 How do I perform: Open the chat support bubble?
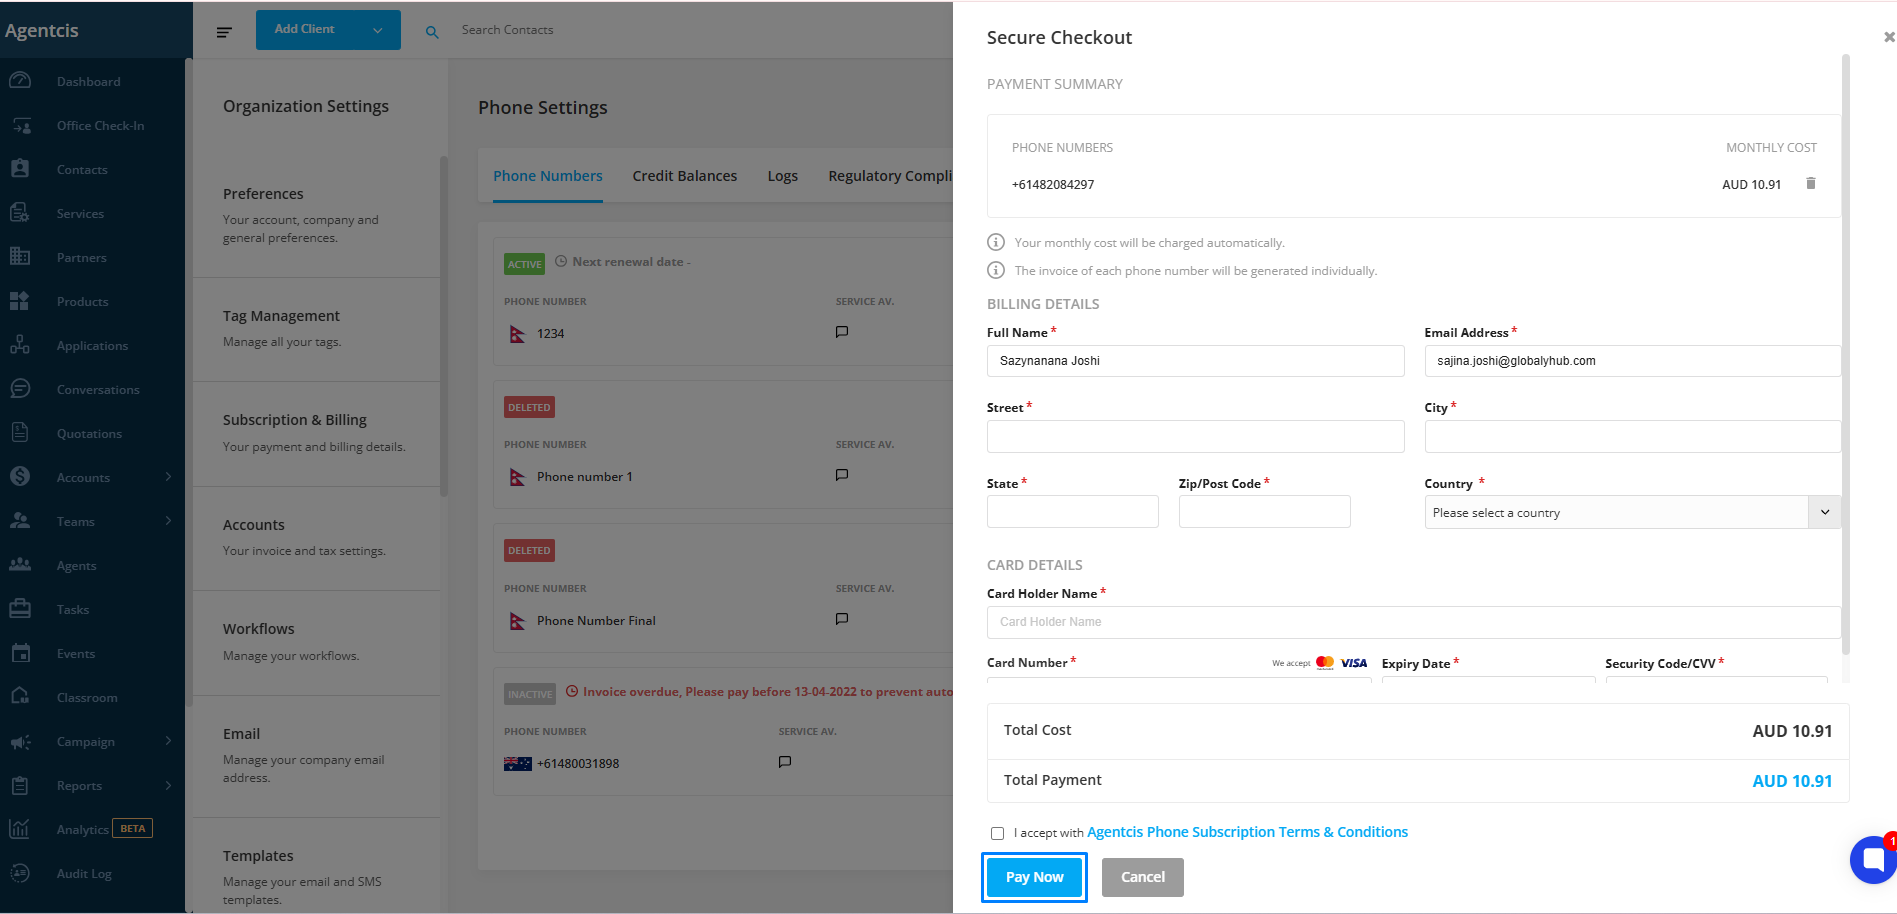point(1873,859)
